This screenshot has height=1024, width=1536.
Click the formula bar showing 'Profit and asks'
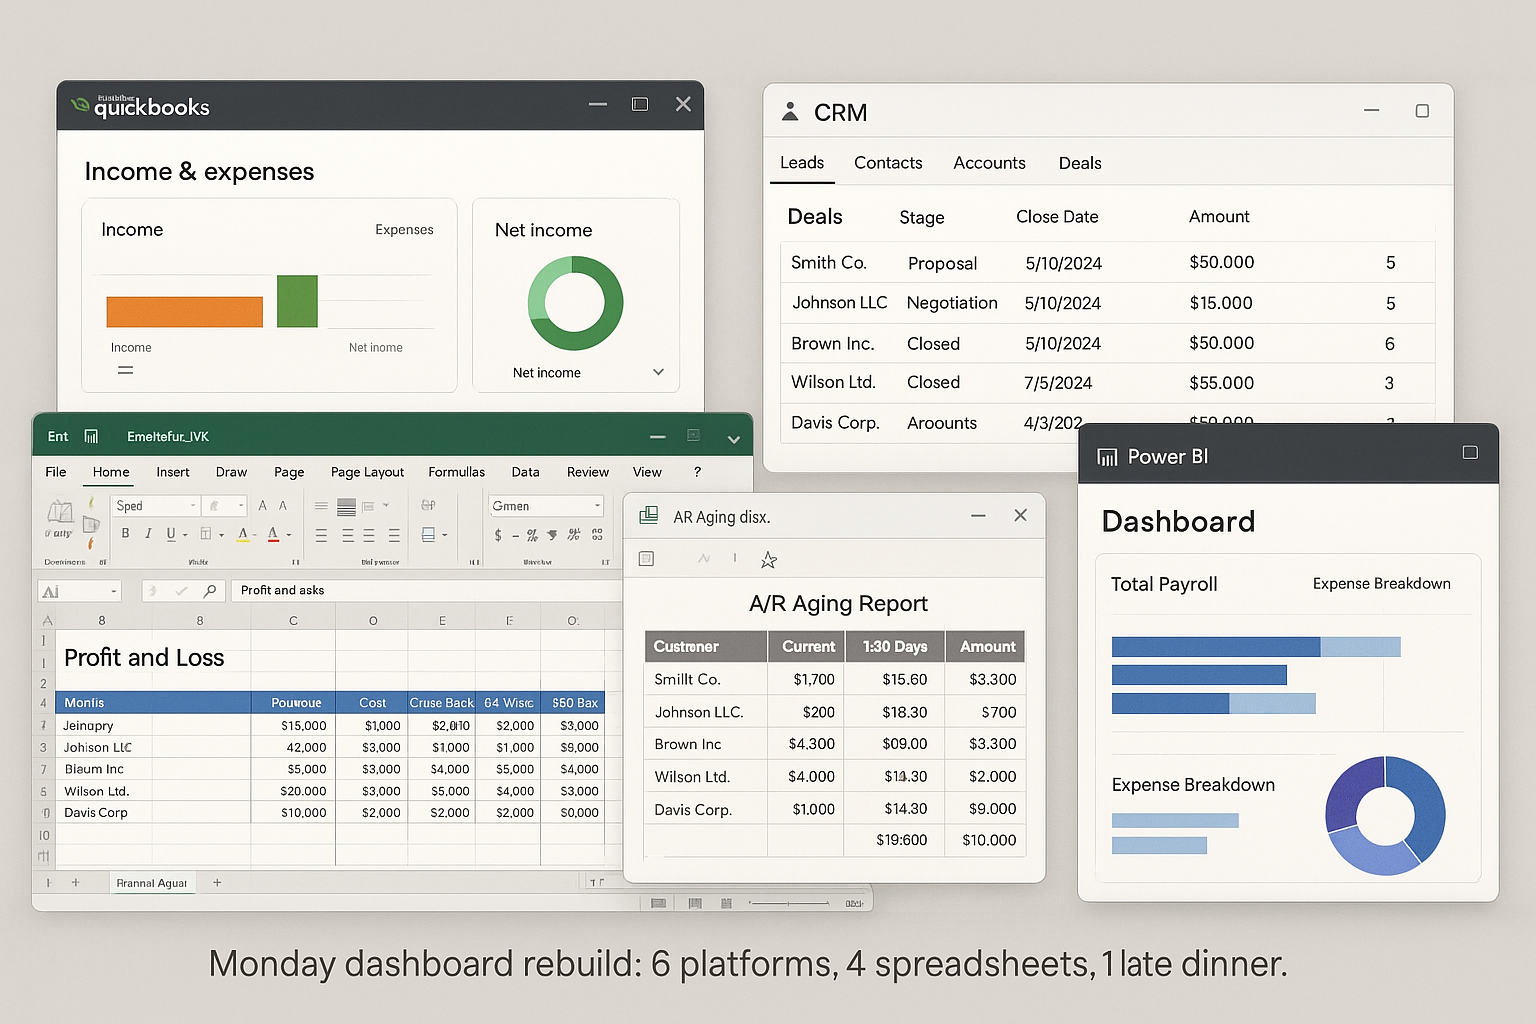click(x=428, y=591)
